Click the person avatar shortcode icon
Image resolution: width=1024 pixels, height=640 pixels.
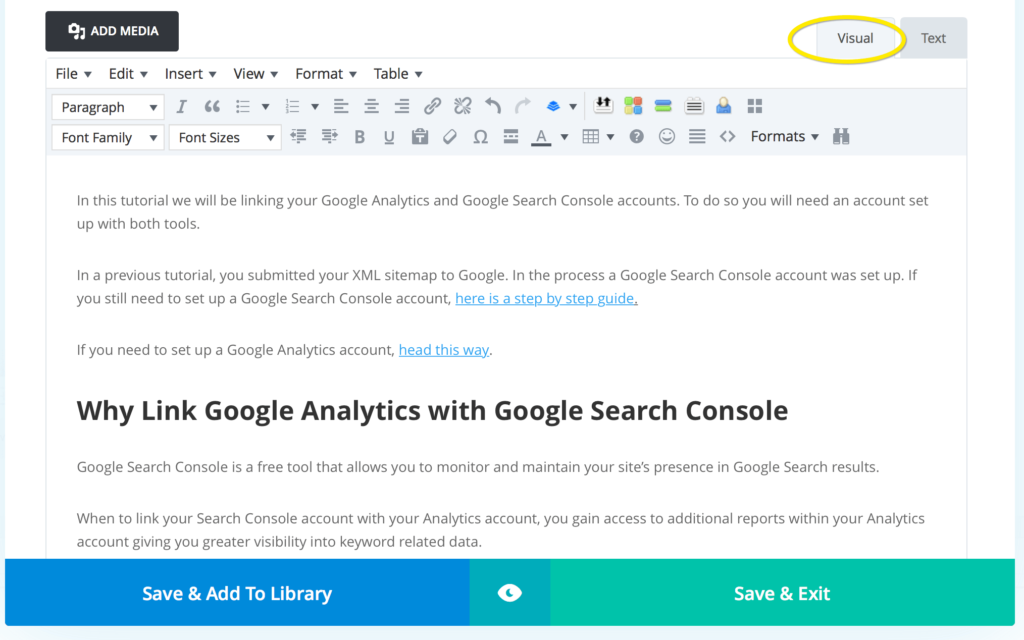pos(724,105)
